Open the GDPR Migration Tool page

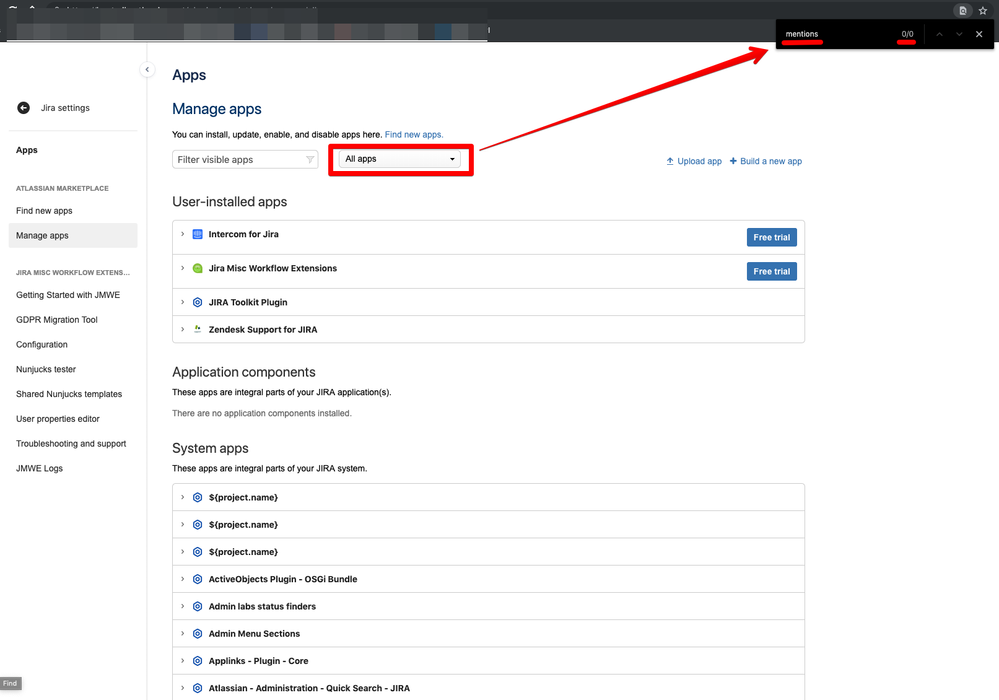tap(57, 320)
